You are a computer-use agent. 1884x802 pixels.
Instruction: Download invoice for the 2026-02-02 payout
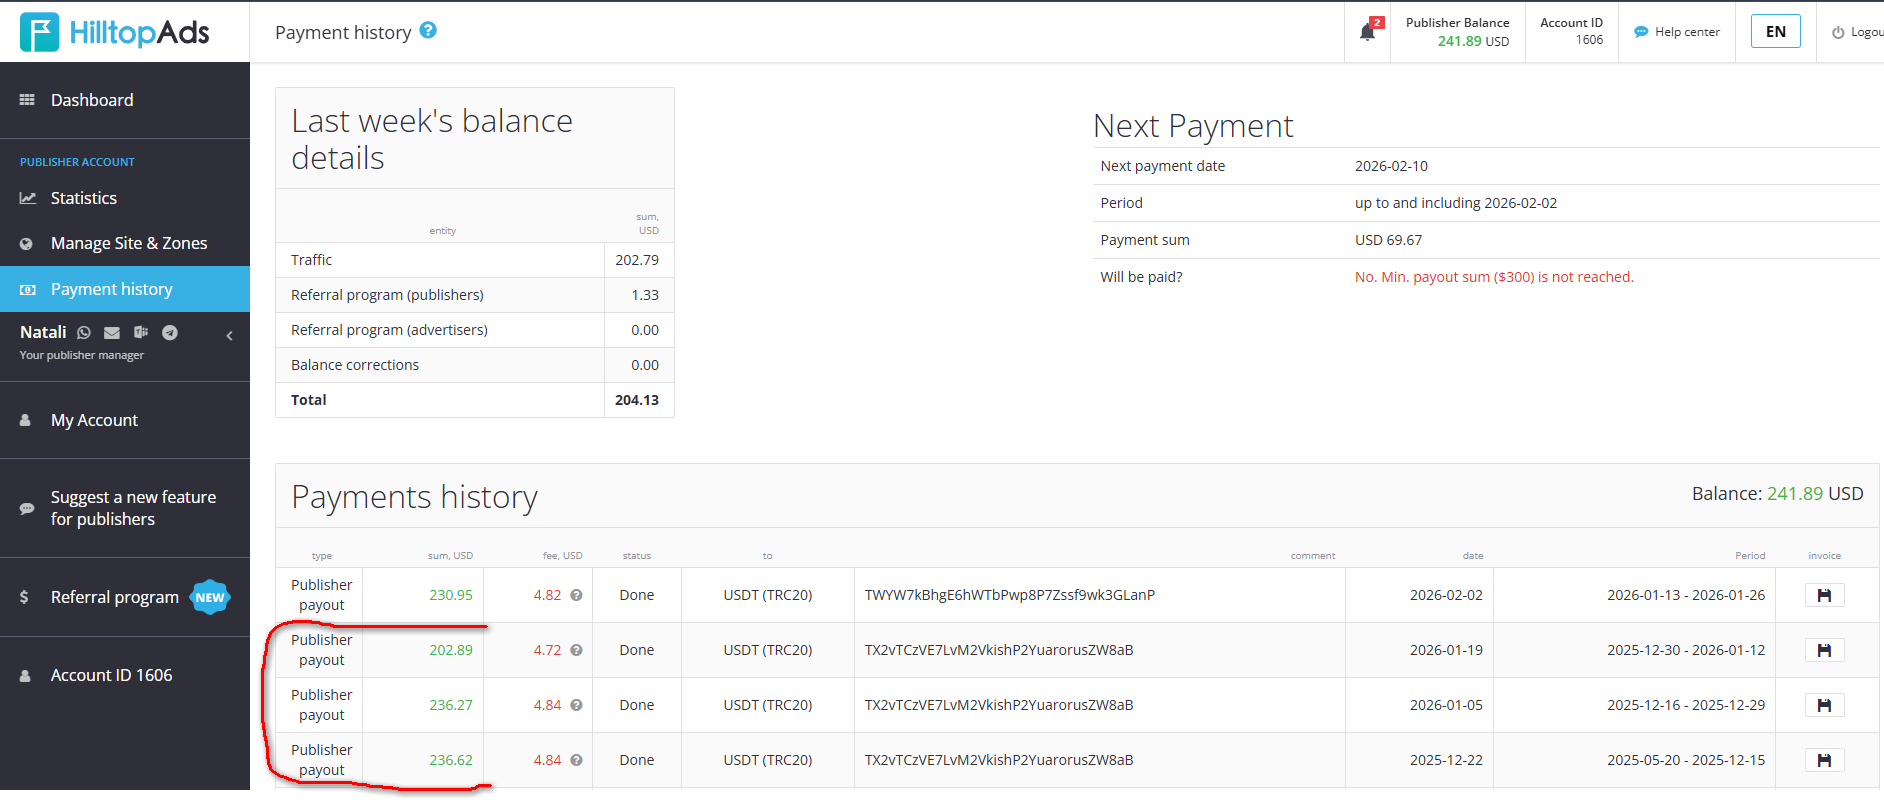coord(1824,596)
